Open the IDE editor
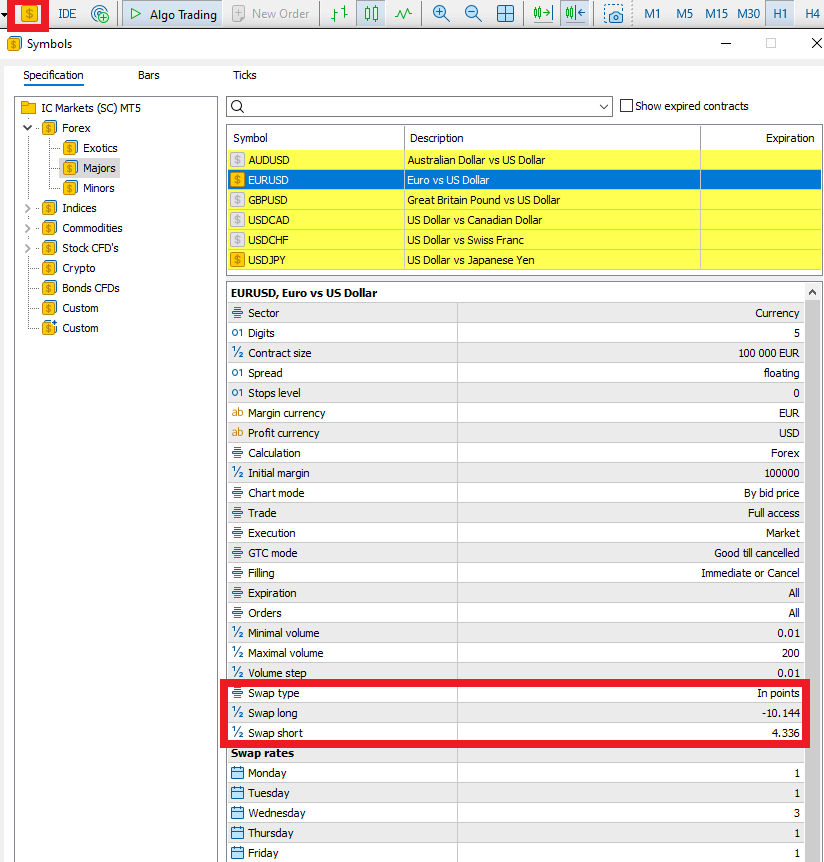The width and height of the screenshot is (824, 862). point(67,14)
